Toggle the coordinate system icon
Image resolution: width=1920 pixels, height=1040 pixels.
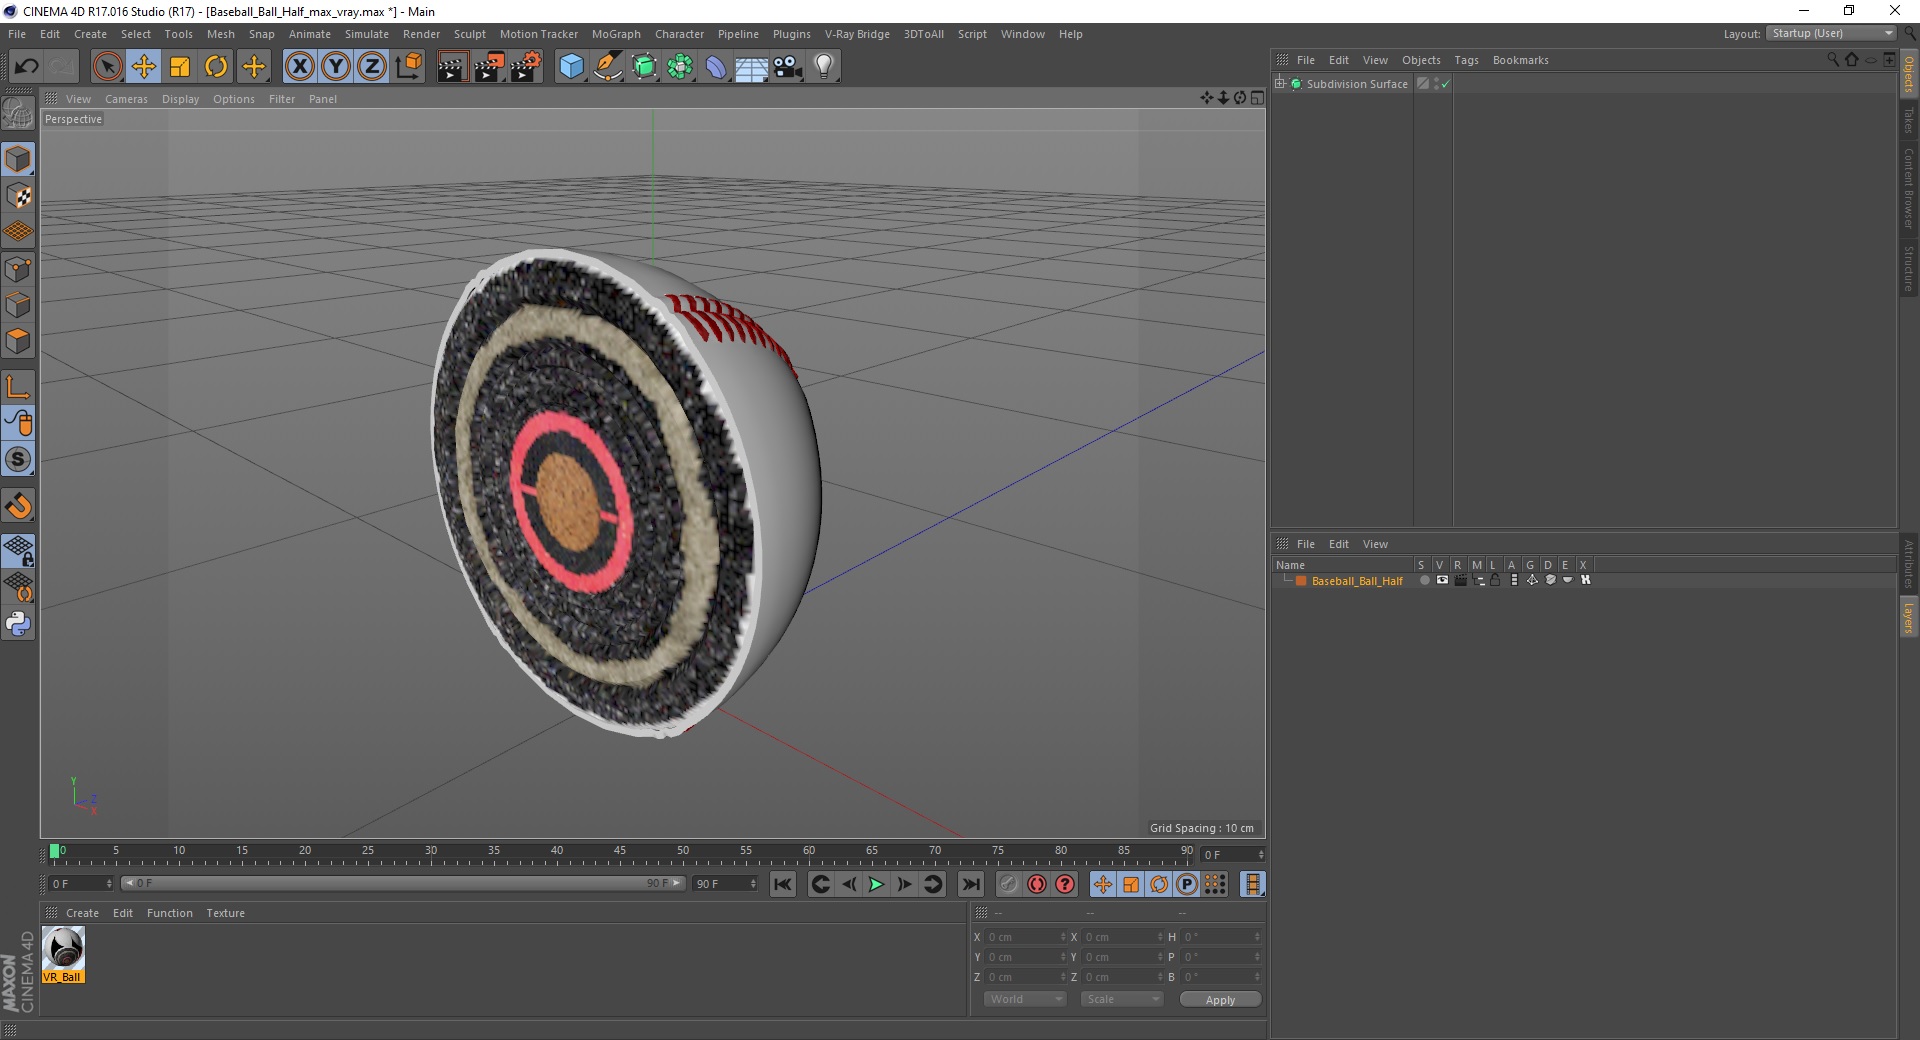click(409, 67)
